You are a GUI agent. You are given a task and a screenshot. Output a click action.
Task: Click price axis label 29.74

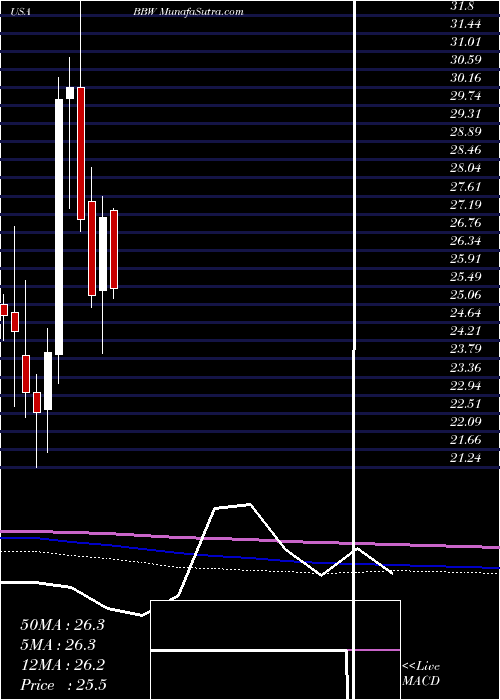click(466, 96)
